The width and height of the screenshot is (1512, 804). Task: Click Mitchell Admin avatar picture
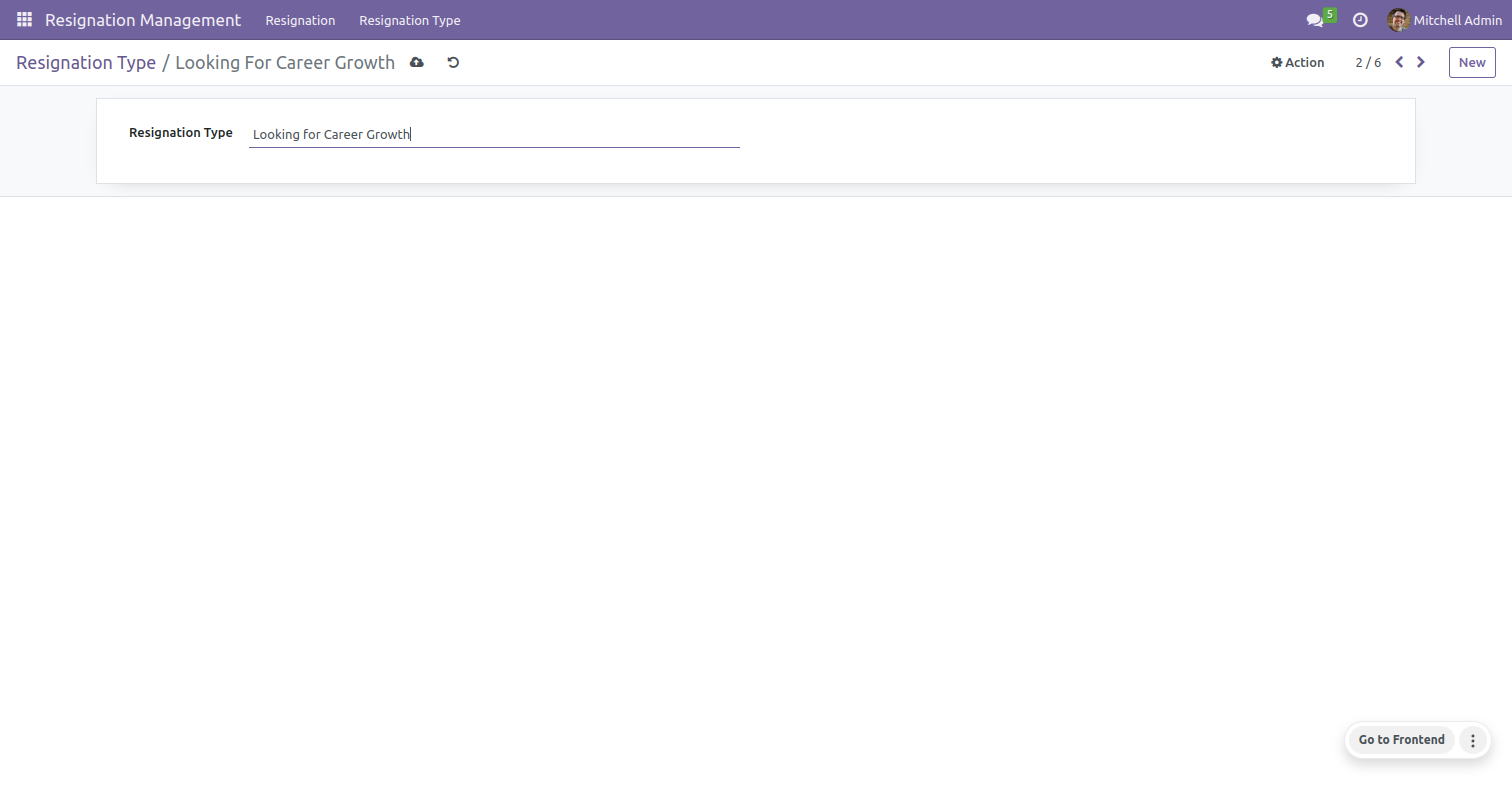pos(1398,20)
